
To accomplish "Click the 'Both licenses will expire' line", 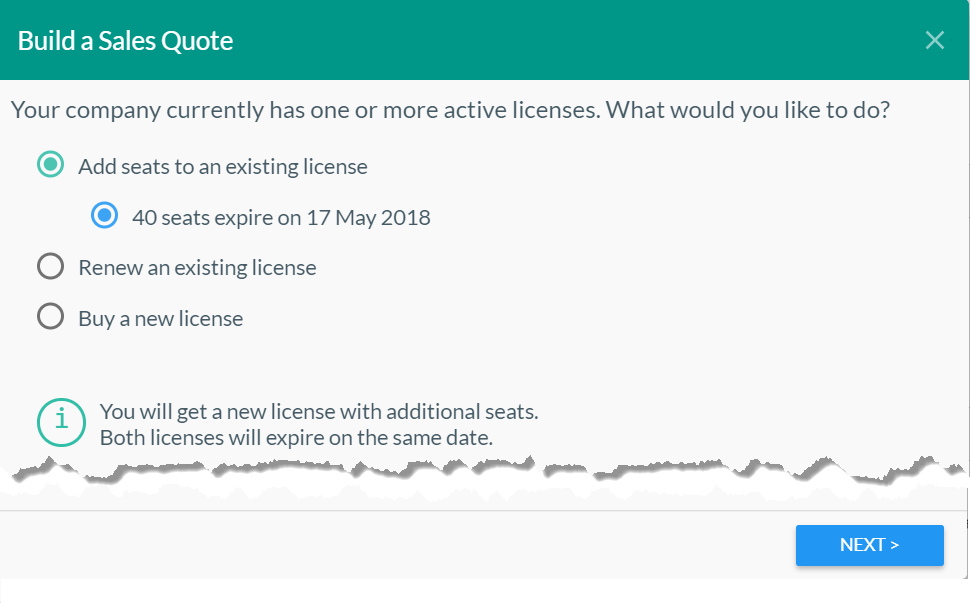I will click(296, 438).
